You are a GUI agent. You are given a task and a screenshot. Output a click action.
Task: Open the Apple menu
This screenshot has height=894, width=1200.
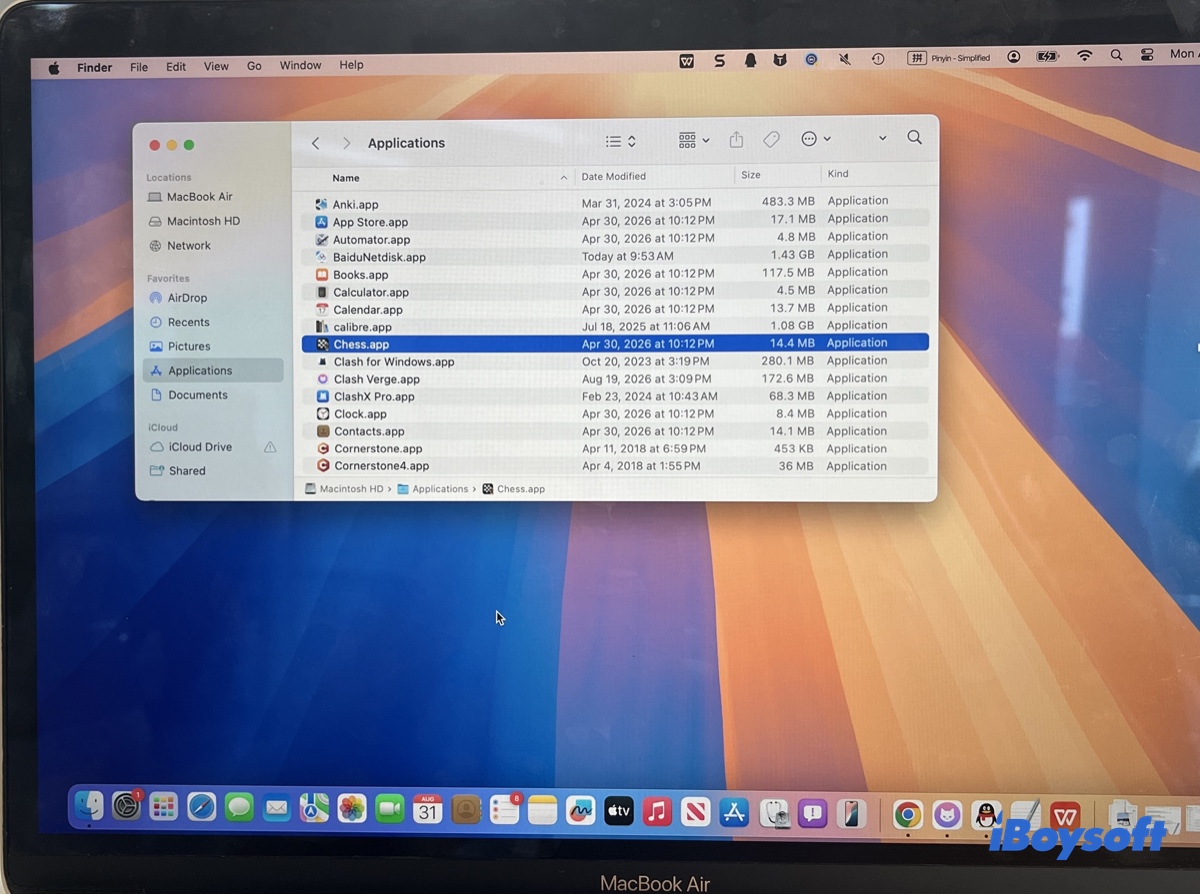pos(54,68)
